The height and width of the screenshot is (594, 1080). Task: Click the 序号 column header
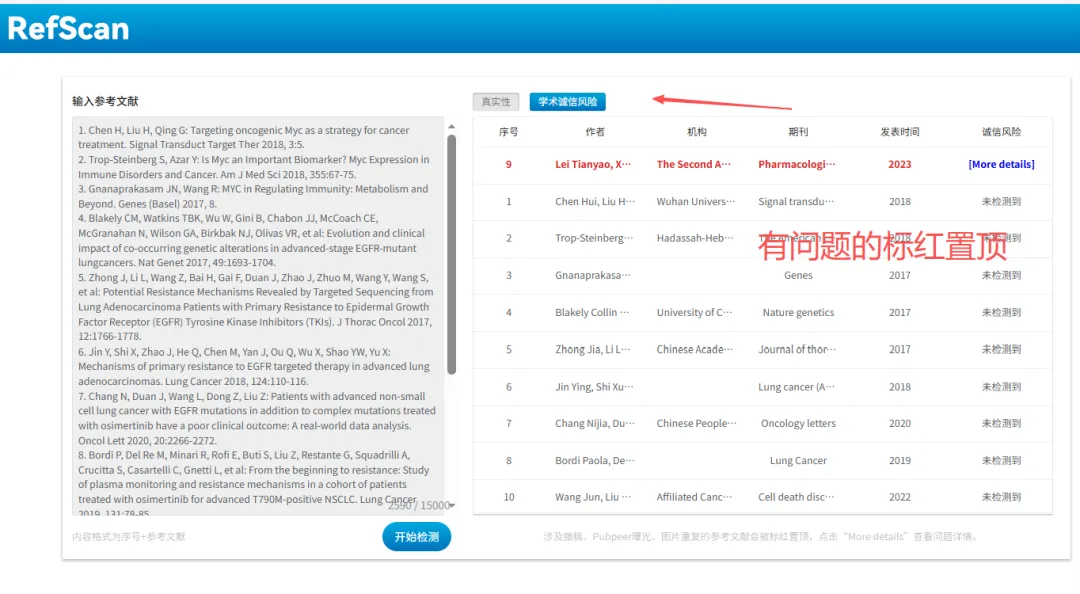pyautogui.click(x=508, y=132)
